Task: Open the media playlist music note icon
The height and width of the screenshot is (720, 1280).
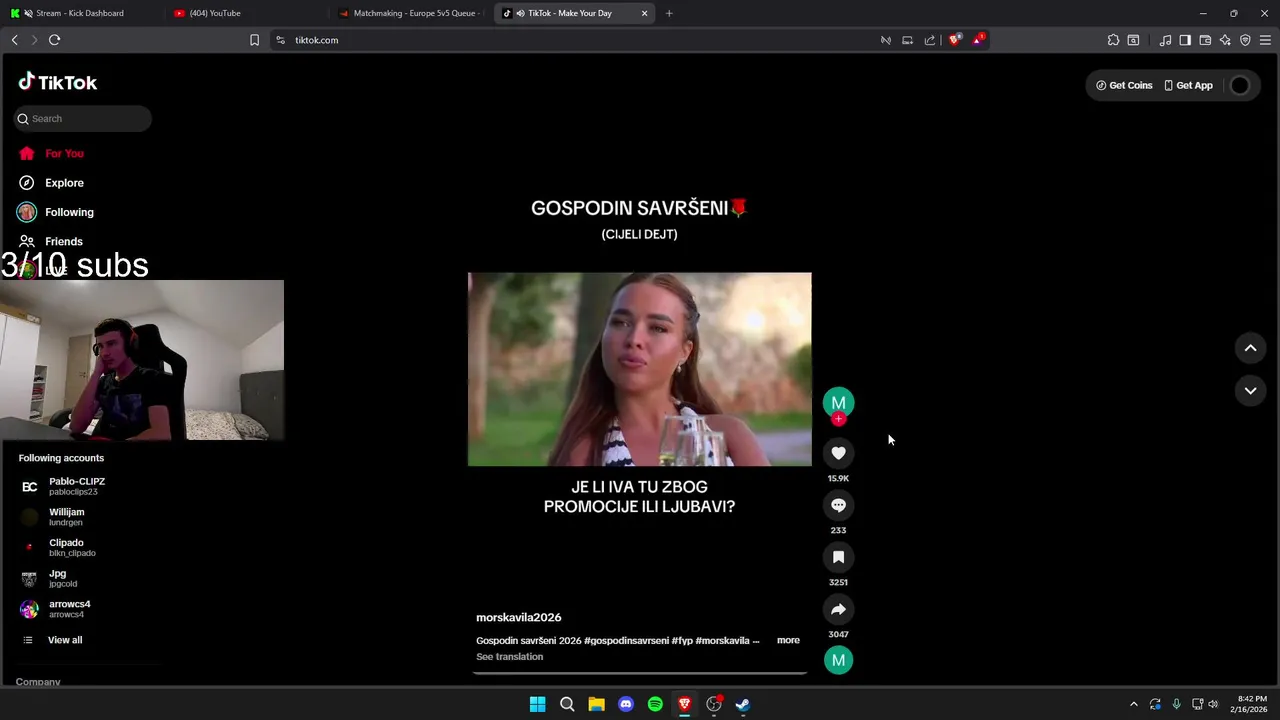Action: 1165,40
